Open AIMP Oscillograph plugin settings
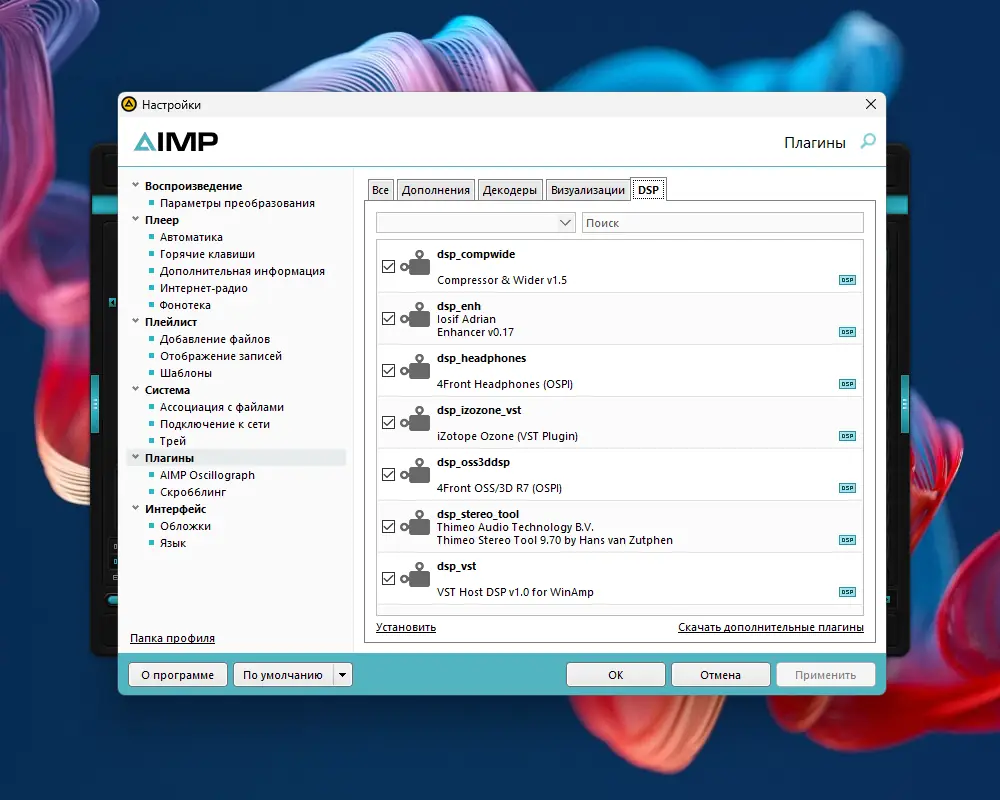1000x800 pixels. coord(207,475)
